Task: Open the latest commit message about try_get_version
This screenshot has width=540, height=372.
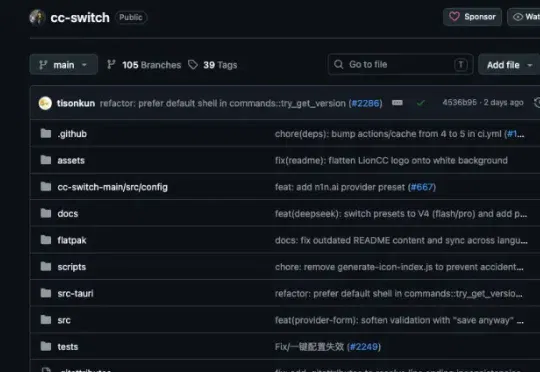Action: pyautogui.click(x=223, y=103)
